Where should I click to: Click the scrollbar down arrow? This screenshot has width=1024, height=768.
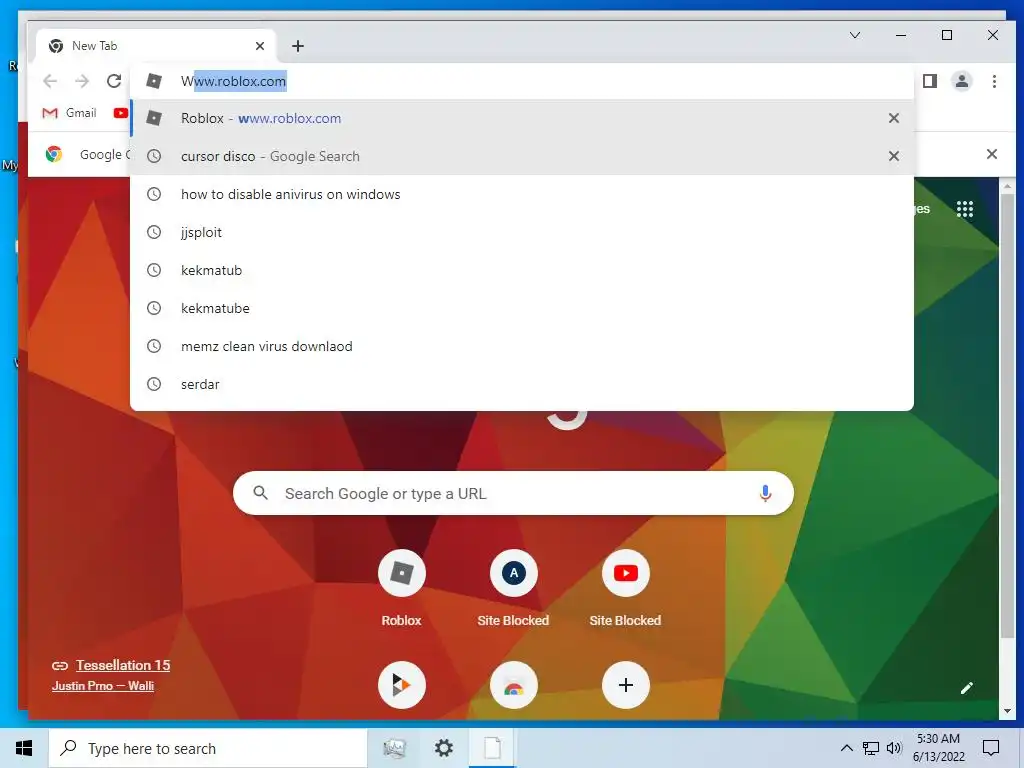[x=1007, y=711]
